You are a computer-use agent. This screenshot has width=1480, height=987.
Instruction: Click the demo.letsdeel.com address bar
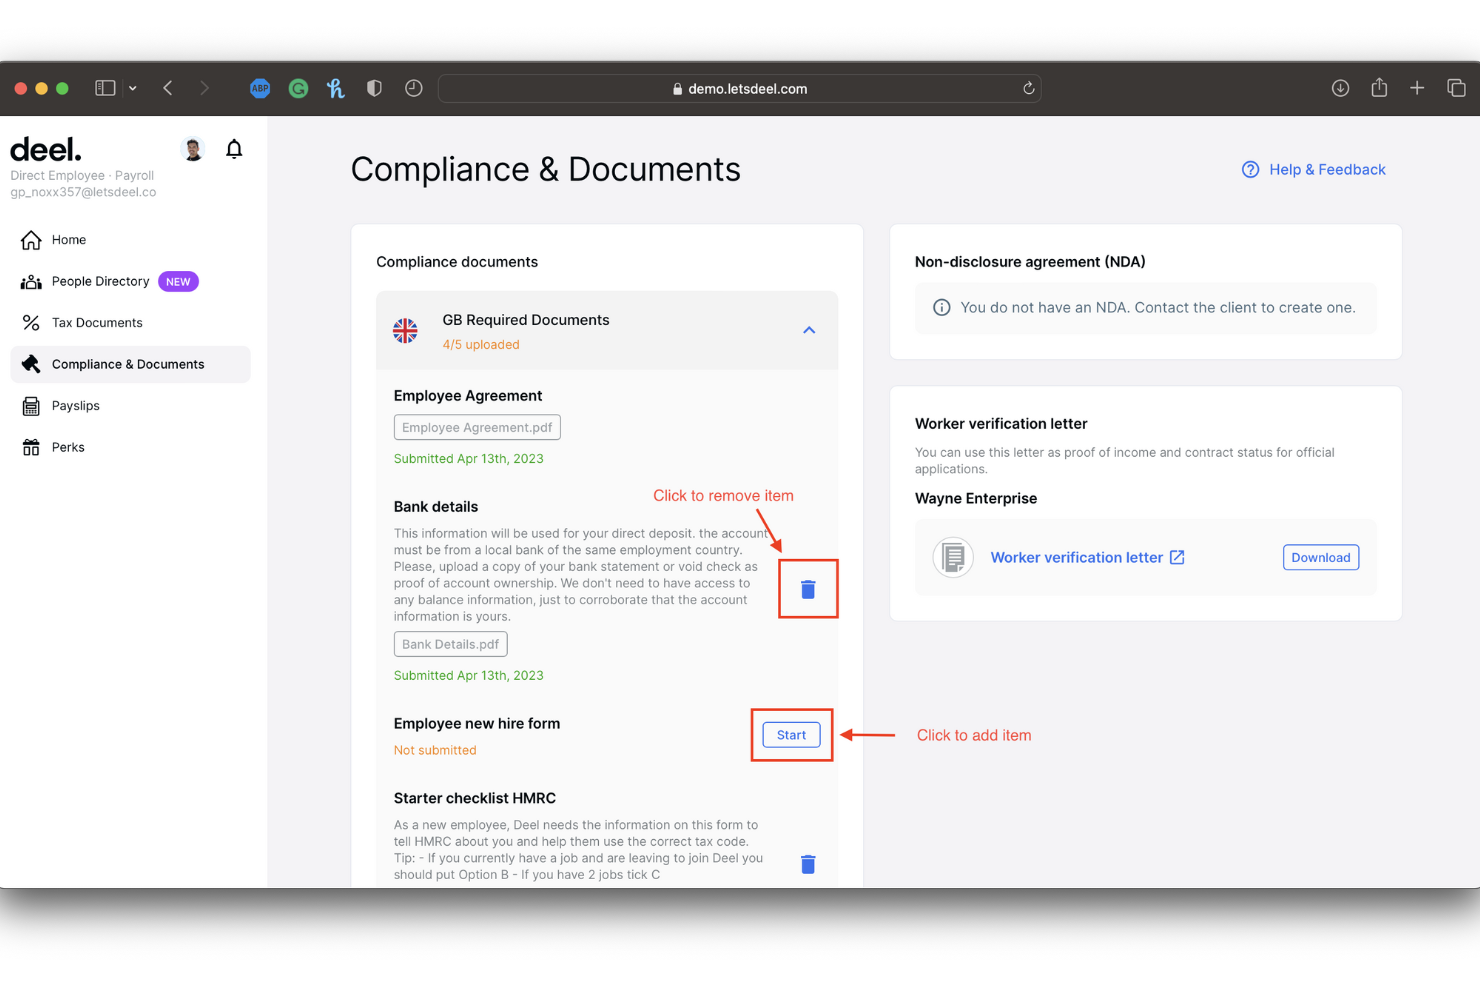(x=740, y=88)
